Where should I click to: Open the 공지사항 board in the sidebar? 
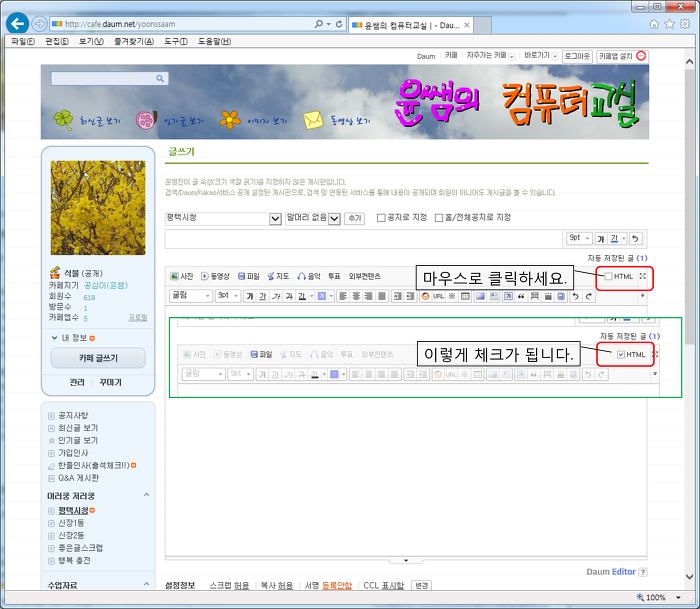73,415
